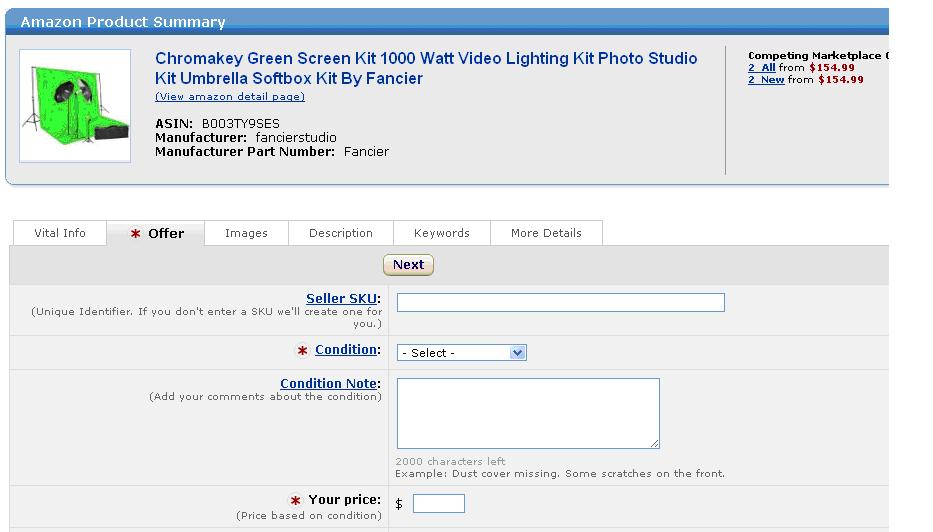Screen dimensions: 933x532
Task: Switch to the Vital Info tab
Action: point(60,233)
